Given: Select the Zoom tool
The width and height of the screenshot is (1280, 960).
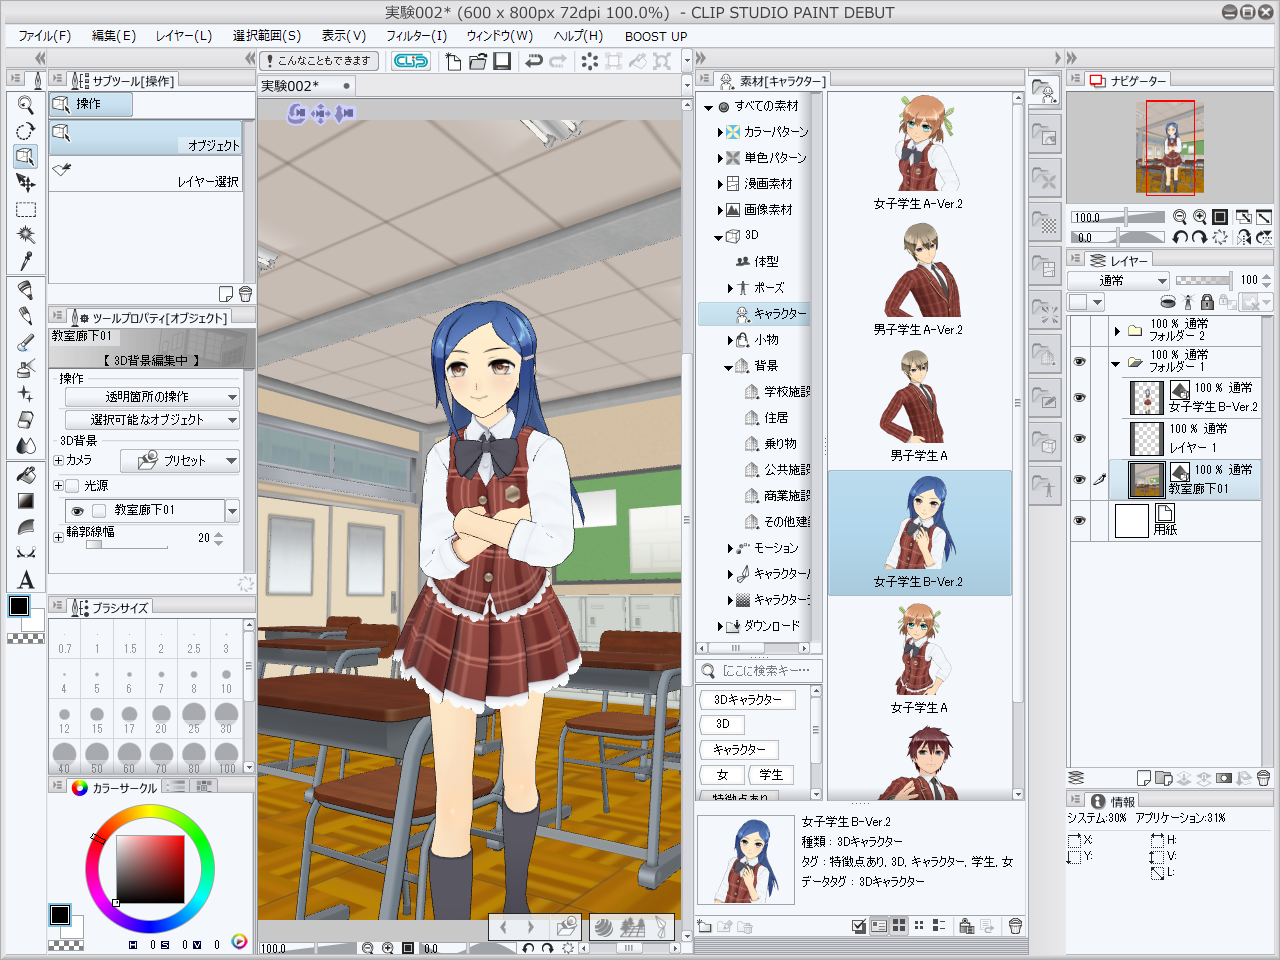Looking at the screenshot, I should pyautogui.click(x=25, y=104).
